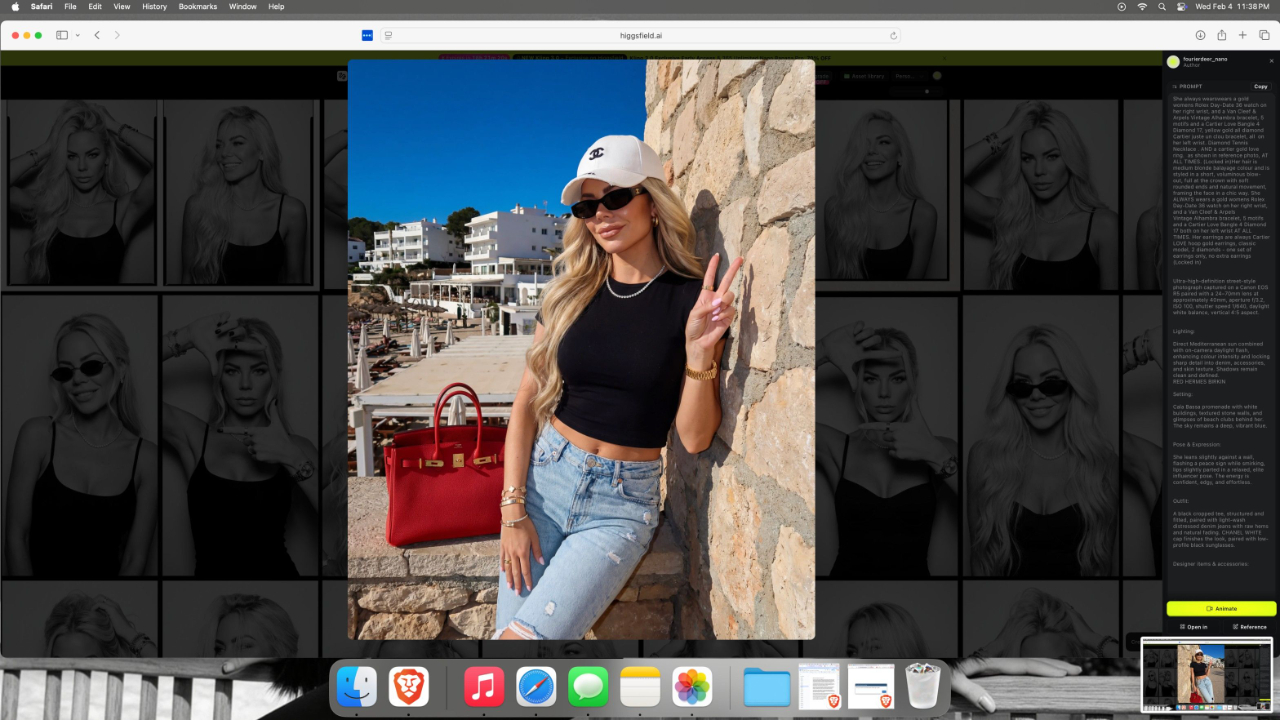Click the Safari compass icon in the Dock

536,687
